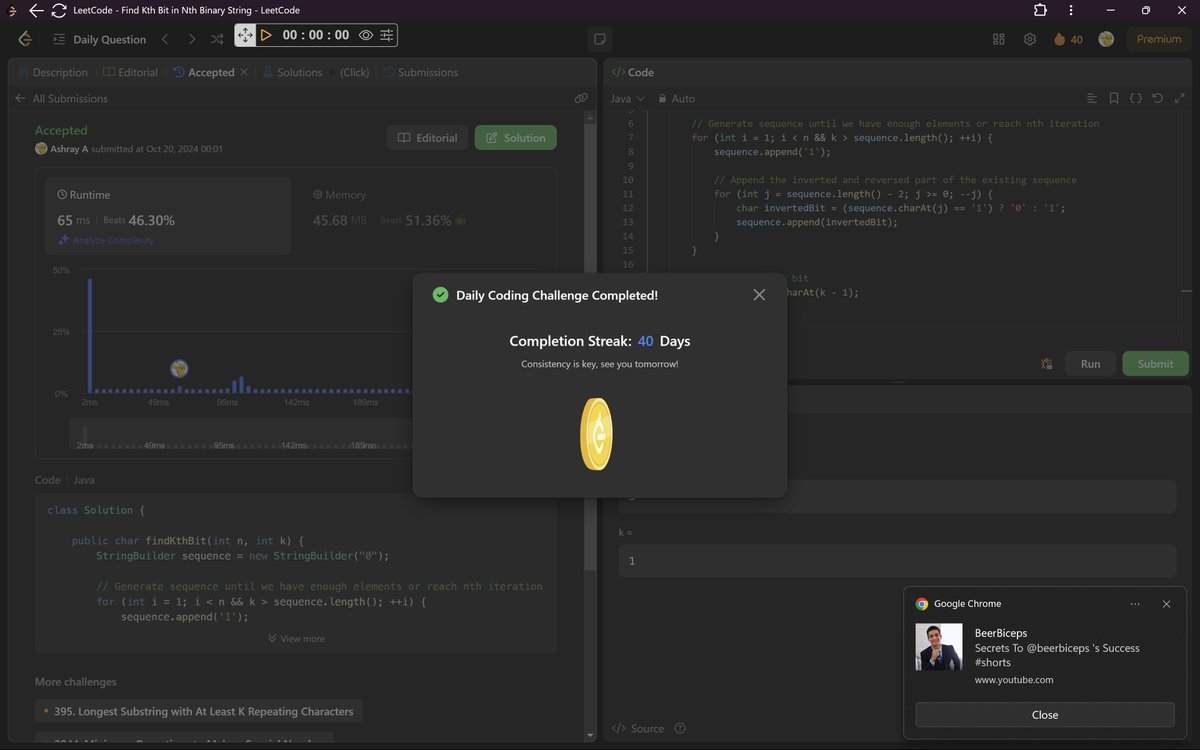Click the Editorial button under Accepted
Image resolution: width=1200 pixels, height=750 pixels.
pyautogui.click(x=428, y=138)
